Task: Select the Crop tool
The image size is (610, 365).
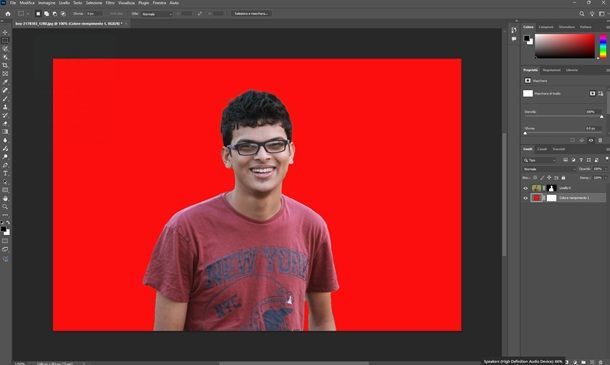Action: click(5, 65)
